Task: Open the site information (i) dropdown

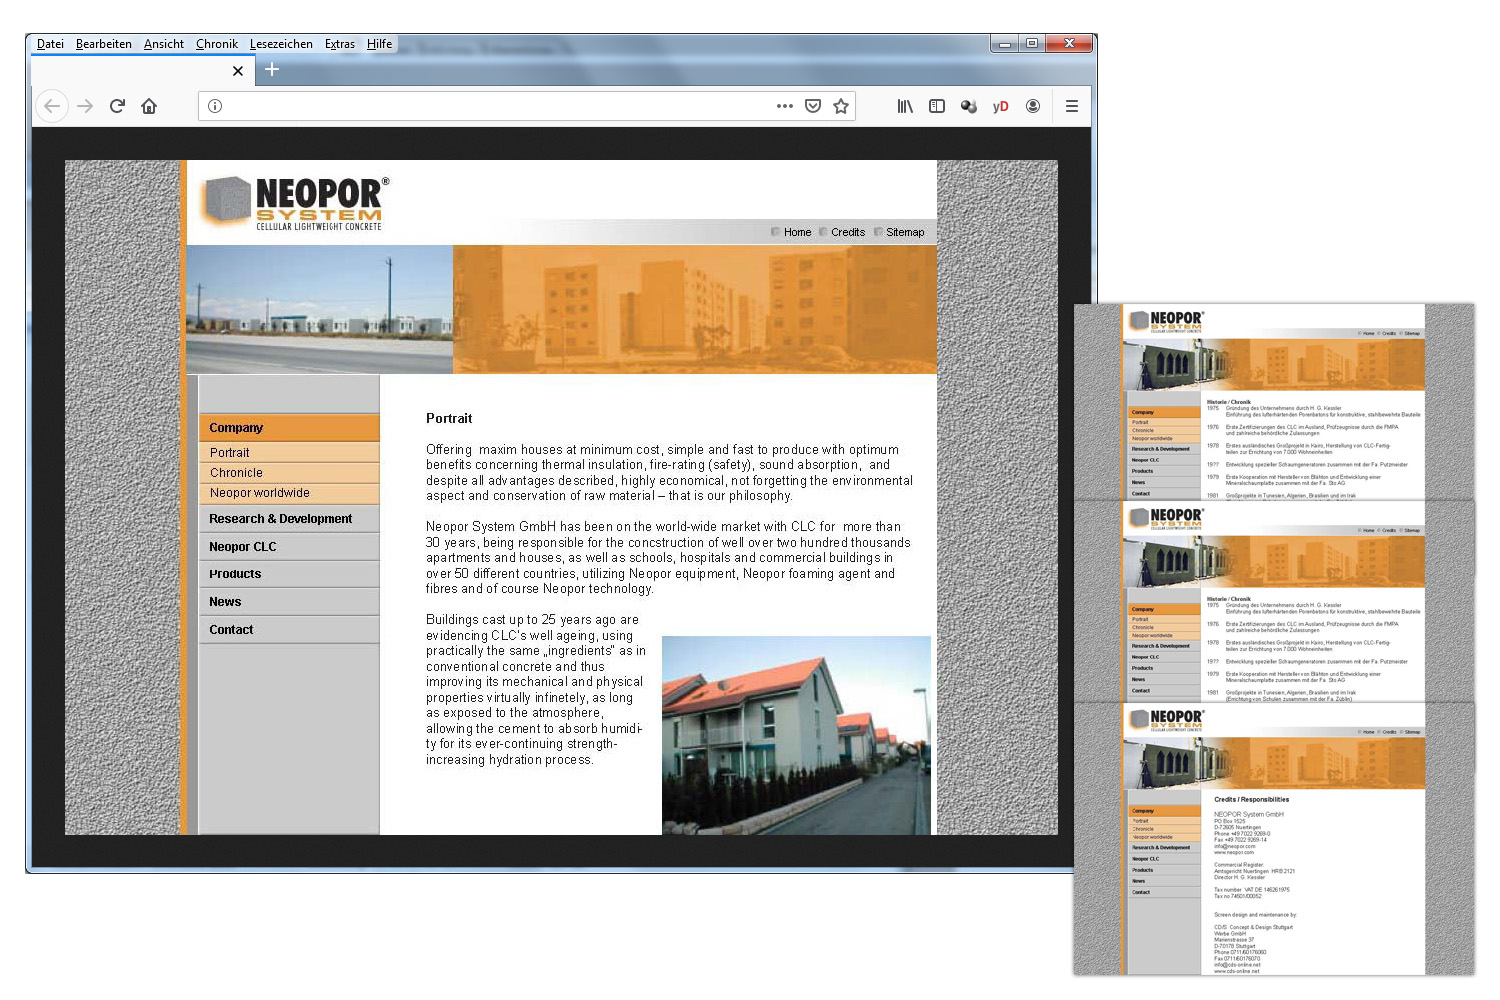Action: pos(215,105)
